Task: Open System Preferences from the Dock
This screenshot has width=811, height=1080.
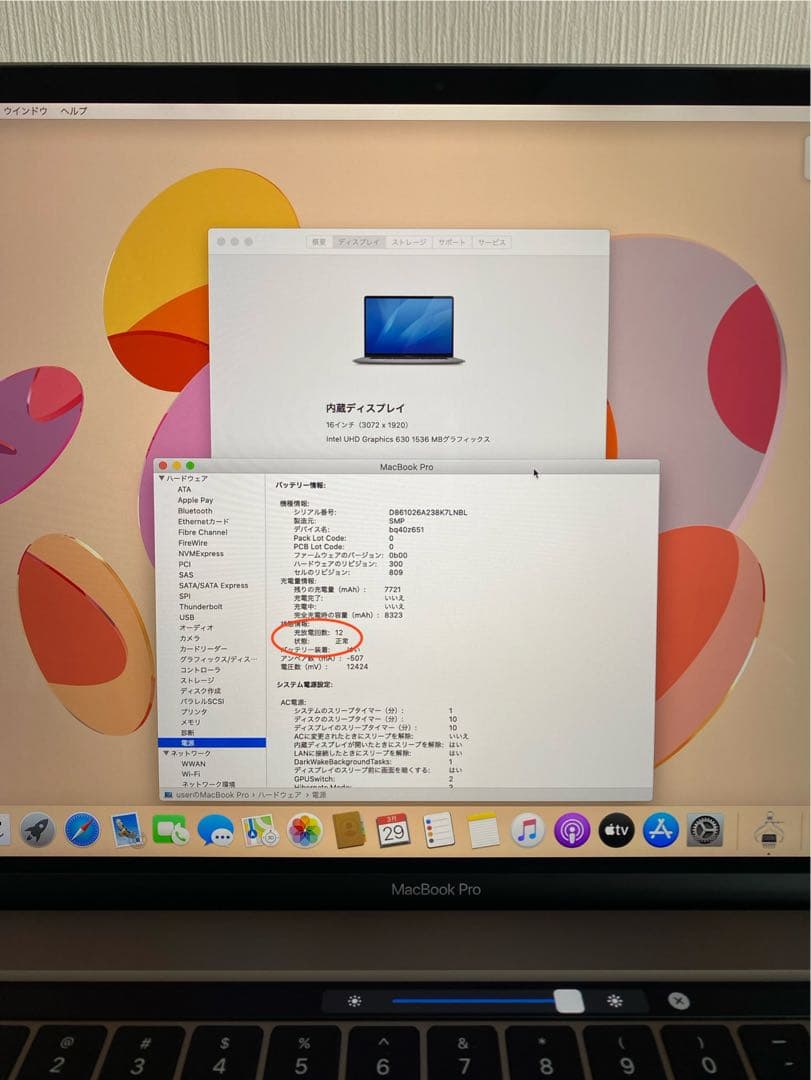Action: coord(703,830)
